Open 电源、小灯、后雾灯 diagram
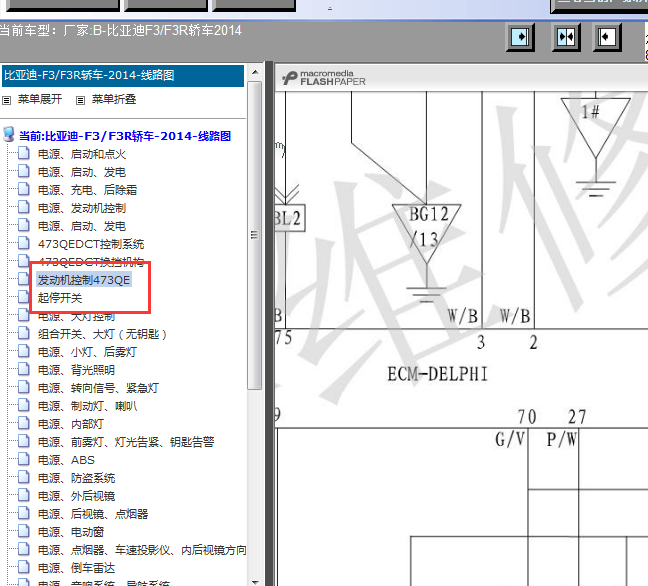Screen dimensions: 648x586 87,352
